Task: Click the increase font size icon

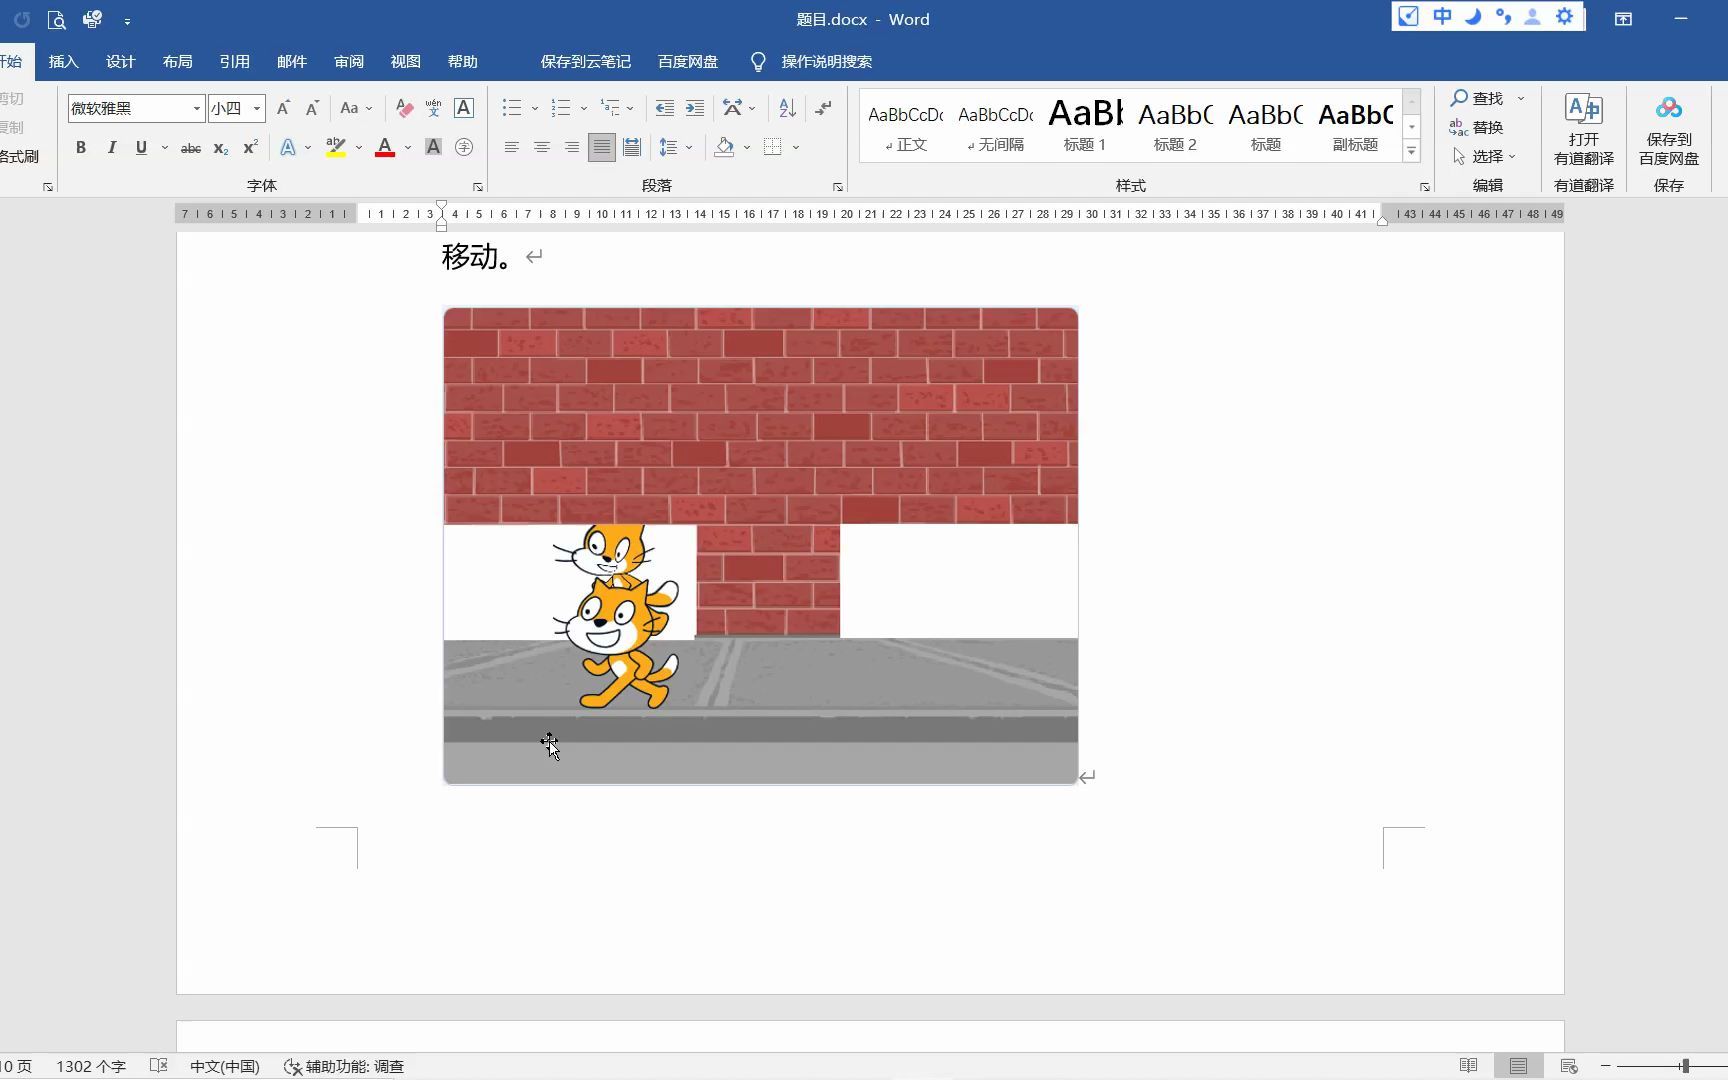Action: coord(283,108)
